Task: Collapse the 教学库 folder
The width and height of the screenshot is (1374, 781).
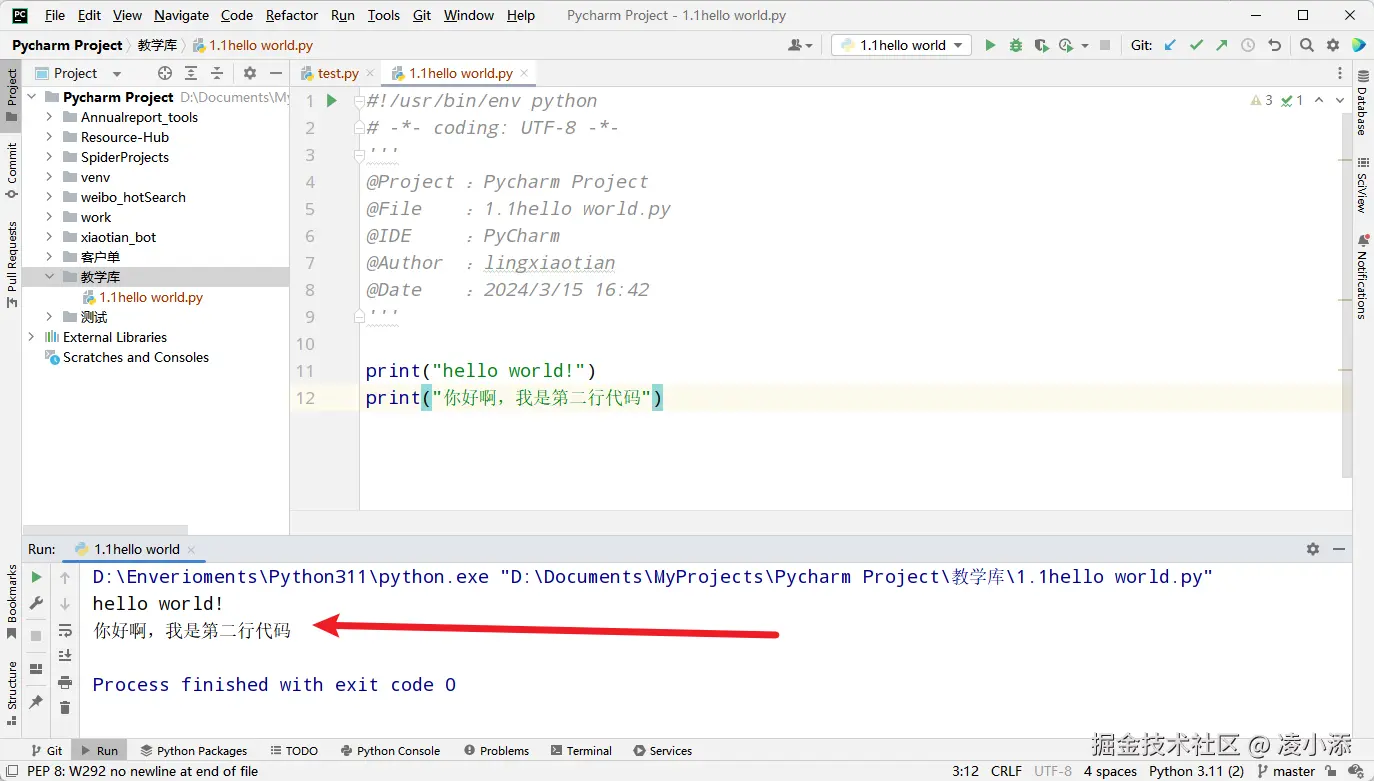Action: (49, 277)
